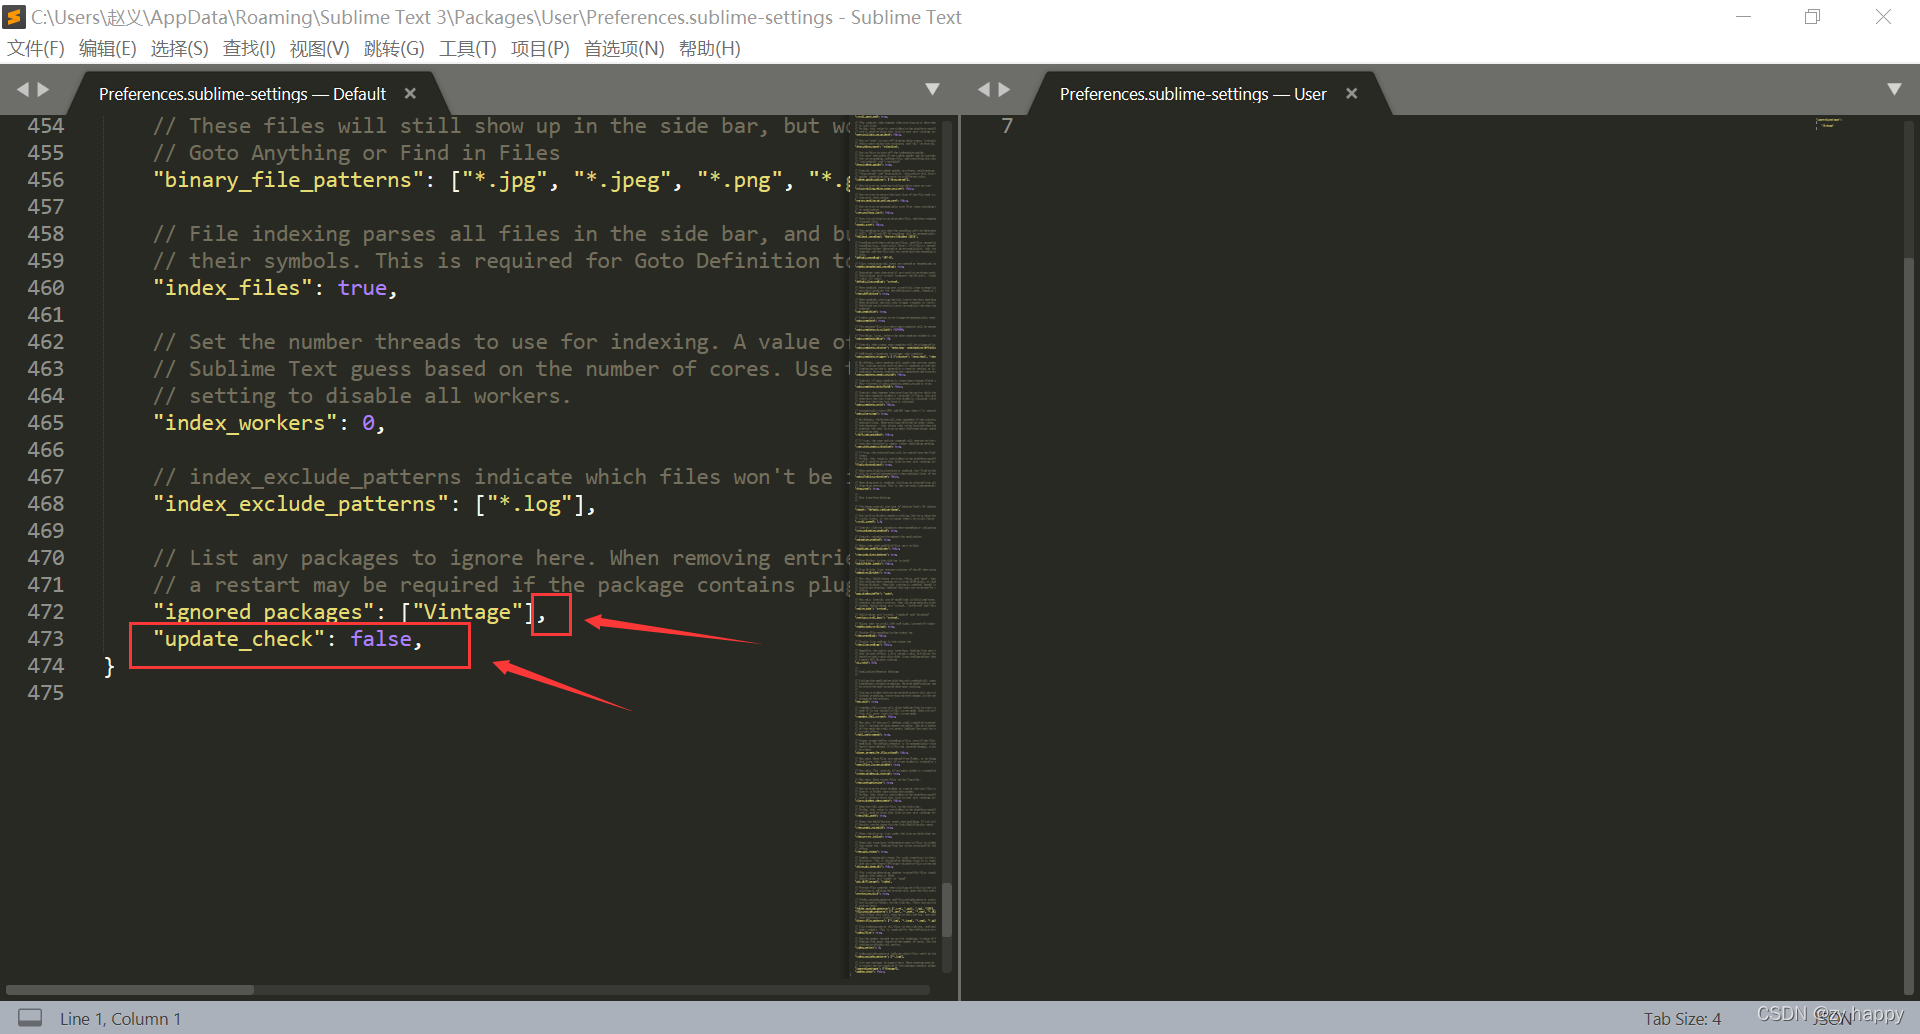
Task: Click the false value of update_check
Action: (x=380, y=639)
